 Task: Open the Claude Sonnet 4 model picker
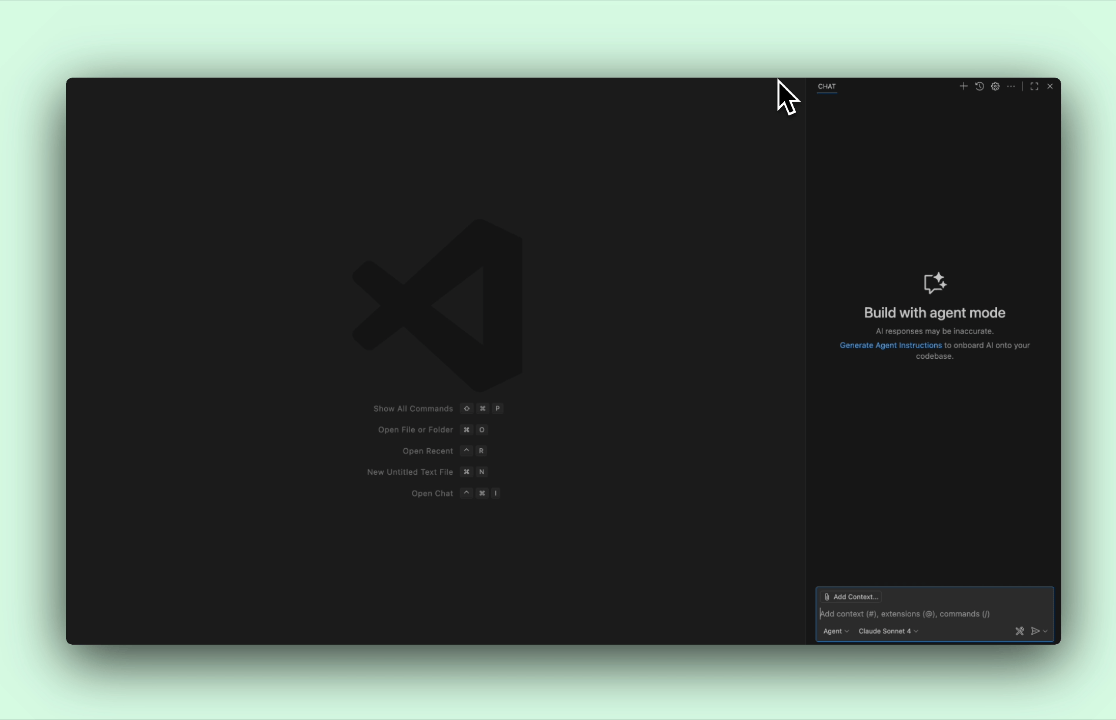[x=888, y=631]
